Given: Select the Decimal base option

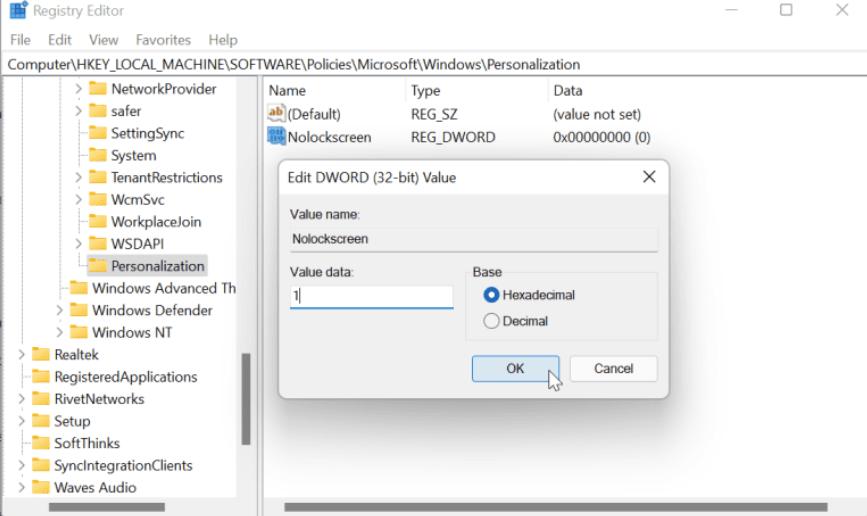Looking at the screenshot, I should [491, 321].
